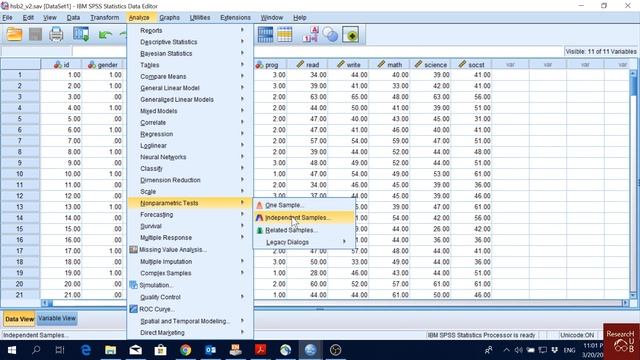This screenshot has height=360, width=640.
Task: Click the socst cell in row 21 (46.00)
Action: pos(471,295)
